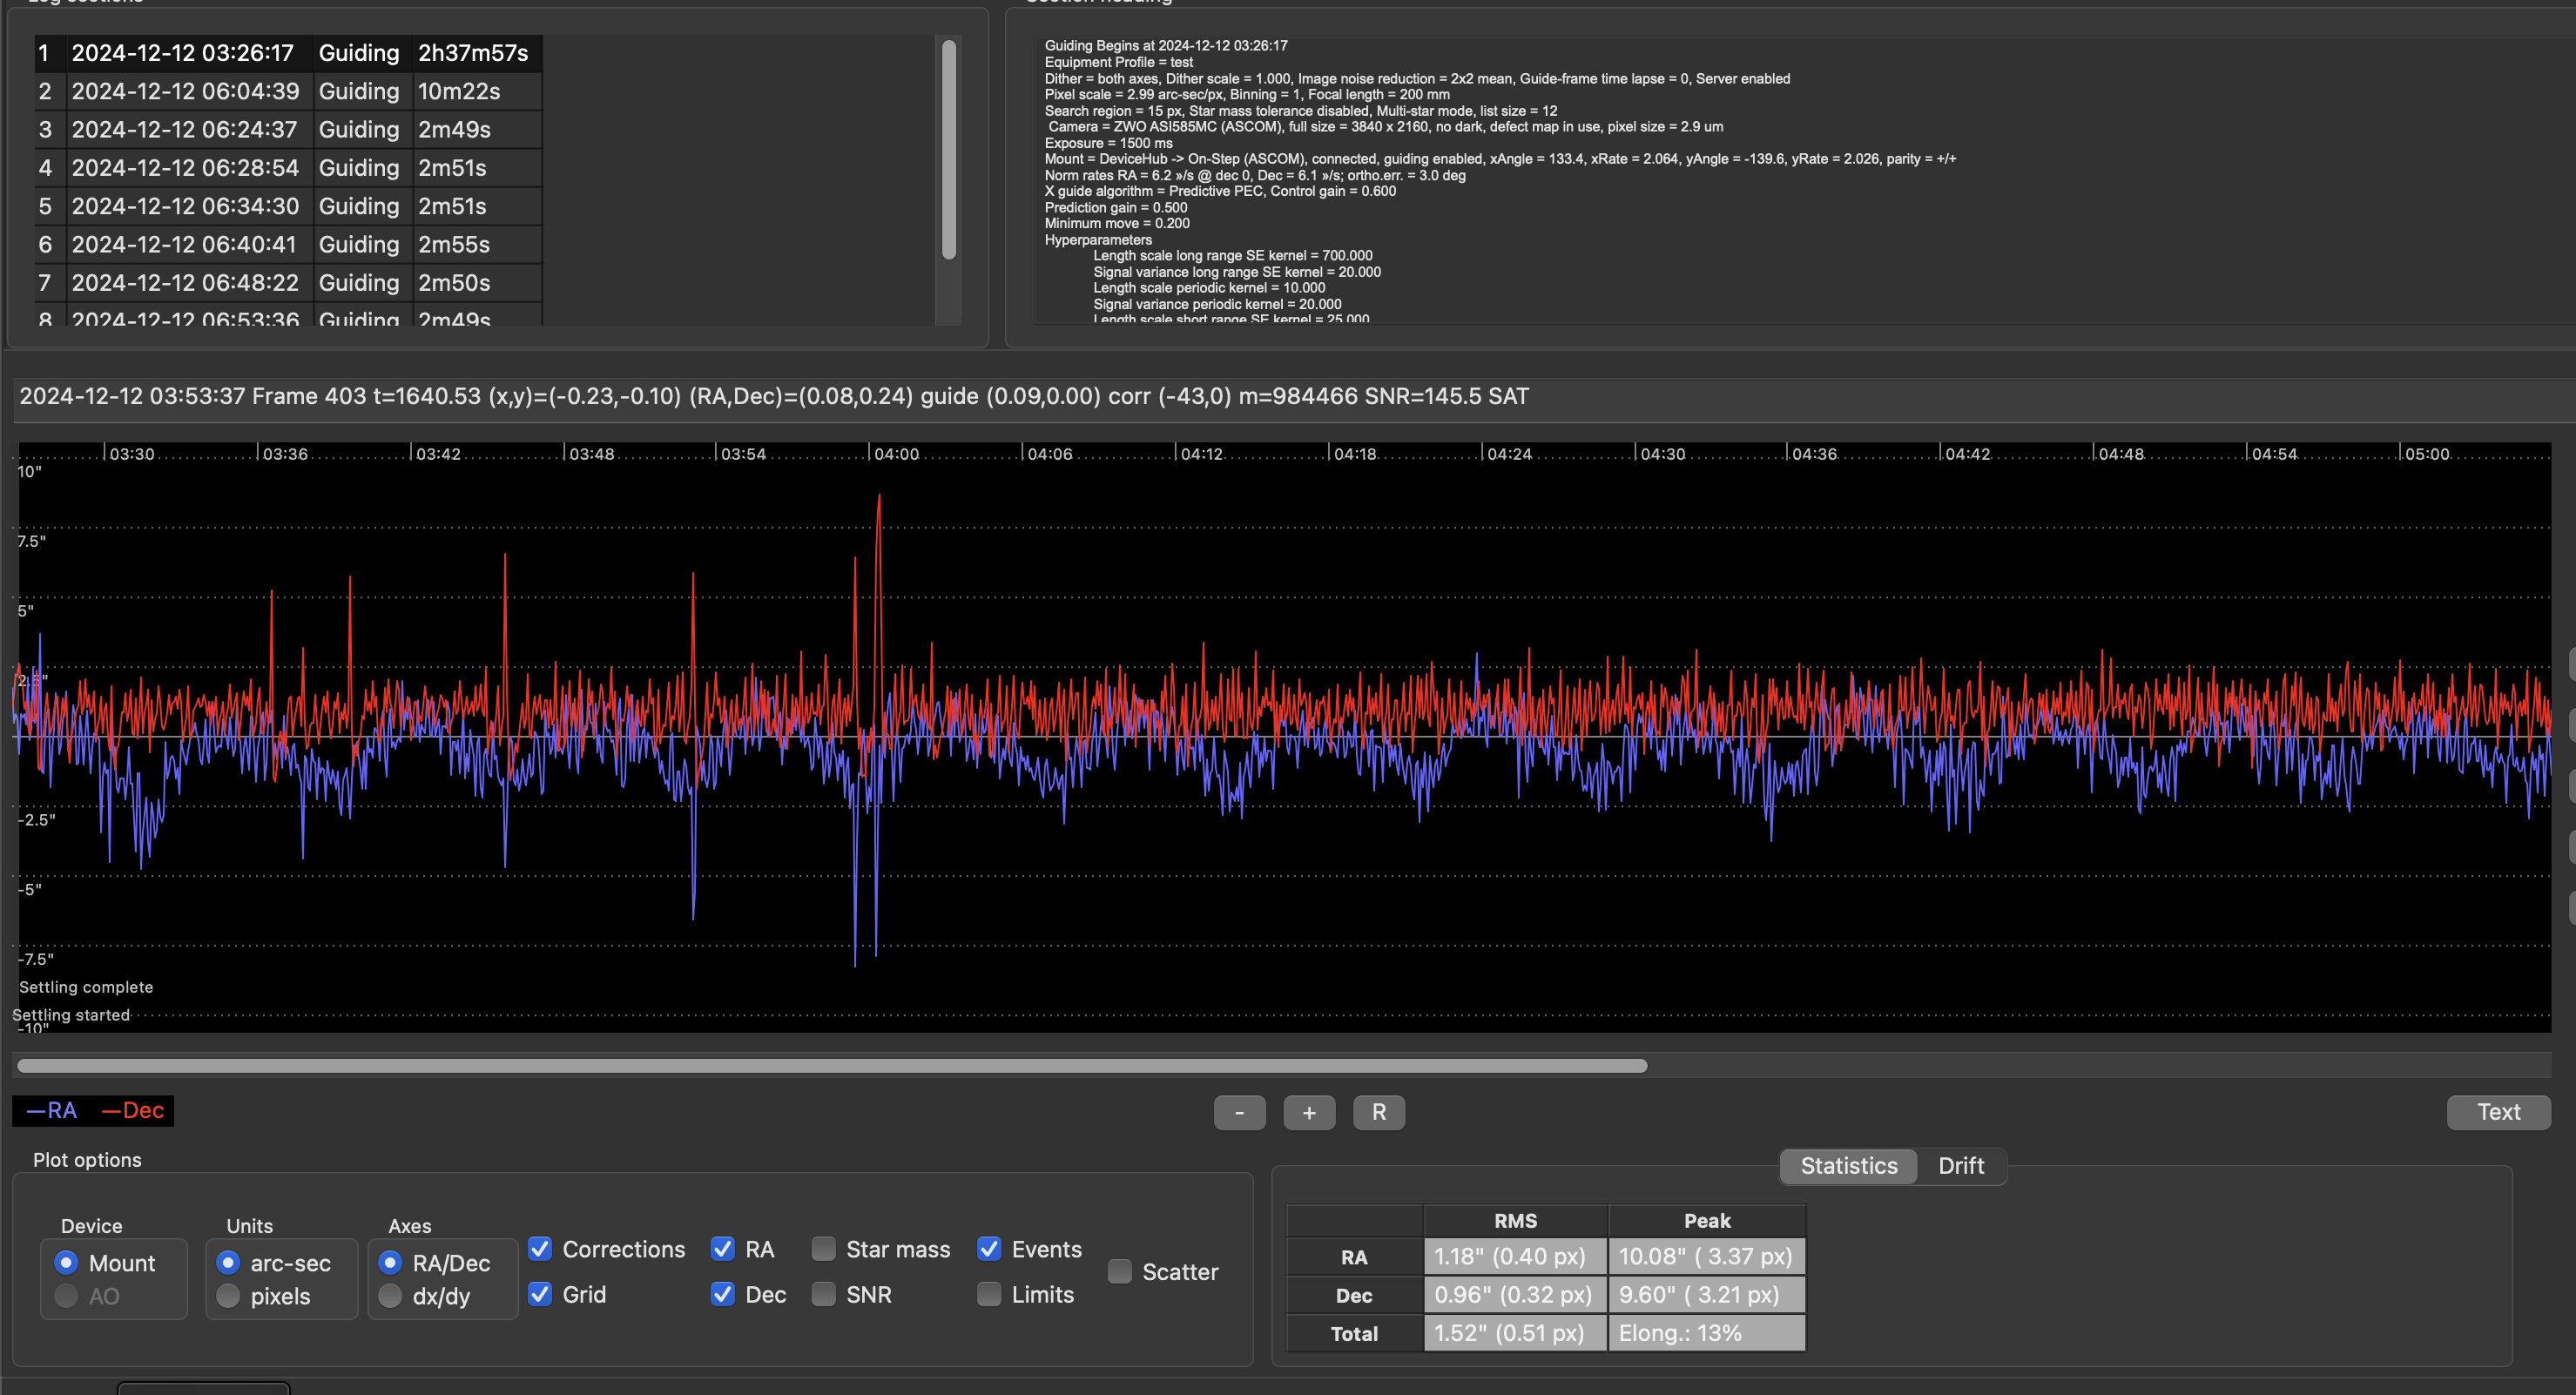Choose dx/dy axes radio button
2576x1395 pixels.
(x=390, y=1296)
